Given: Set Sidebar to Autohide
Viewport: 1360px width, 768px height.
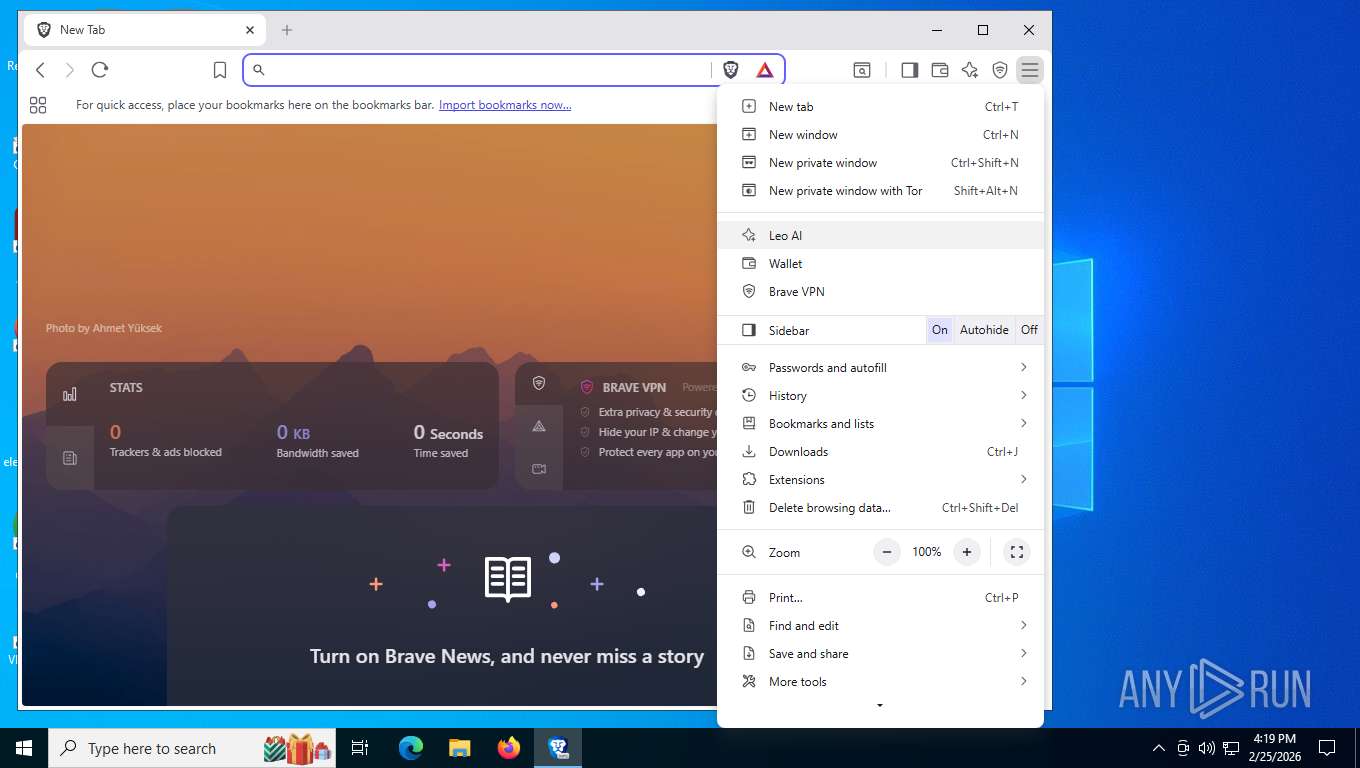Looking at the screenshot, I should click(984, 330).
